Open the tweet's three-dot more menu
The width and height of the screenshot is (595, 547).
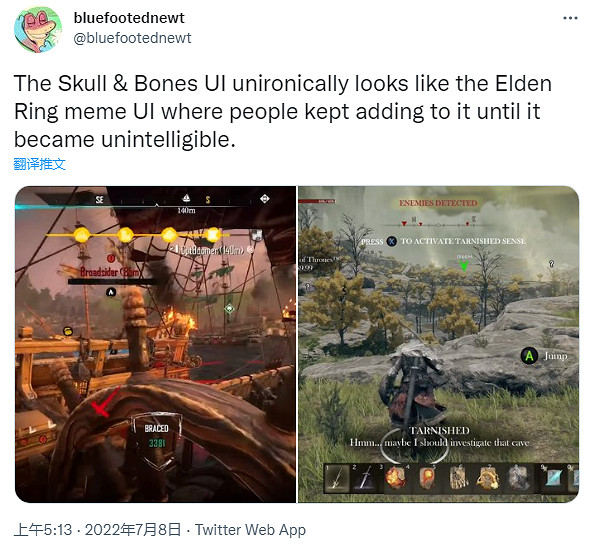click(x=570, y=18)
